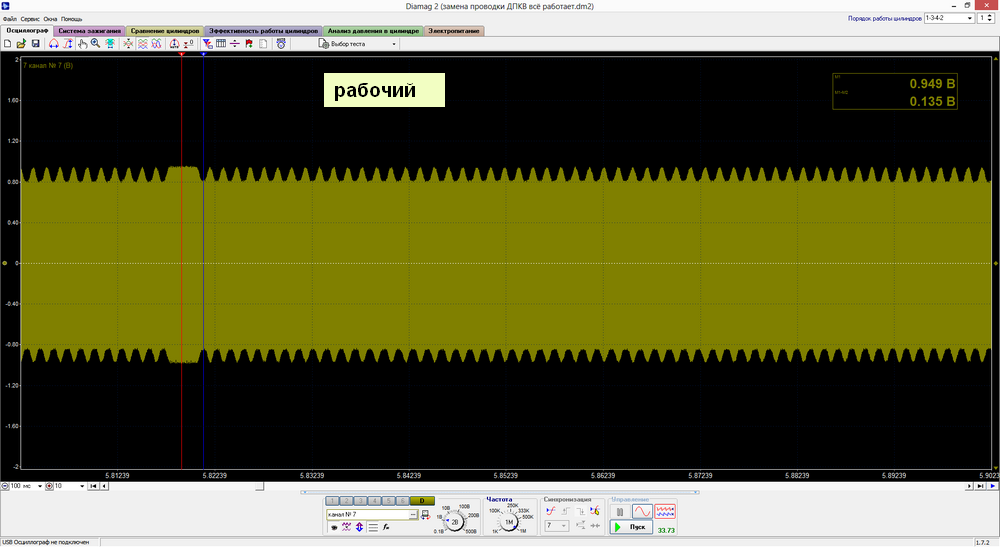Adjust the Частота frequency knob 1M
Viewport: 1000px width, 547px height.
pos(508,522)
